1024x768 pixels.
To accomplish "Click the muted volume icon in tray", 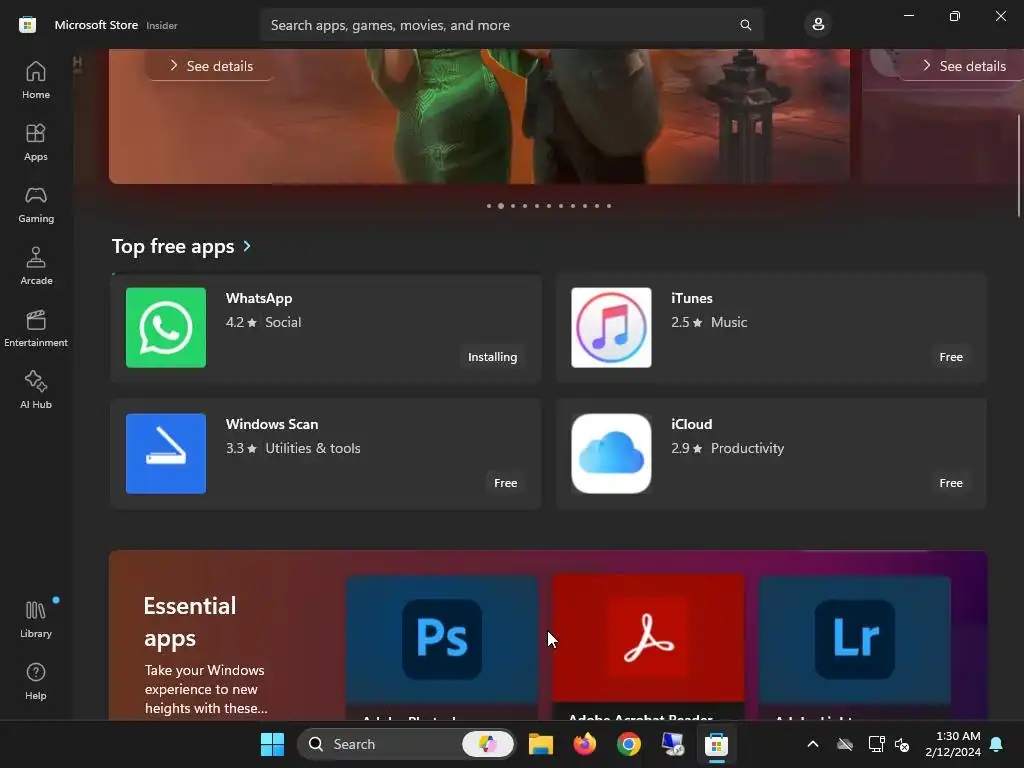I will coord(902,744).
